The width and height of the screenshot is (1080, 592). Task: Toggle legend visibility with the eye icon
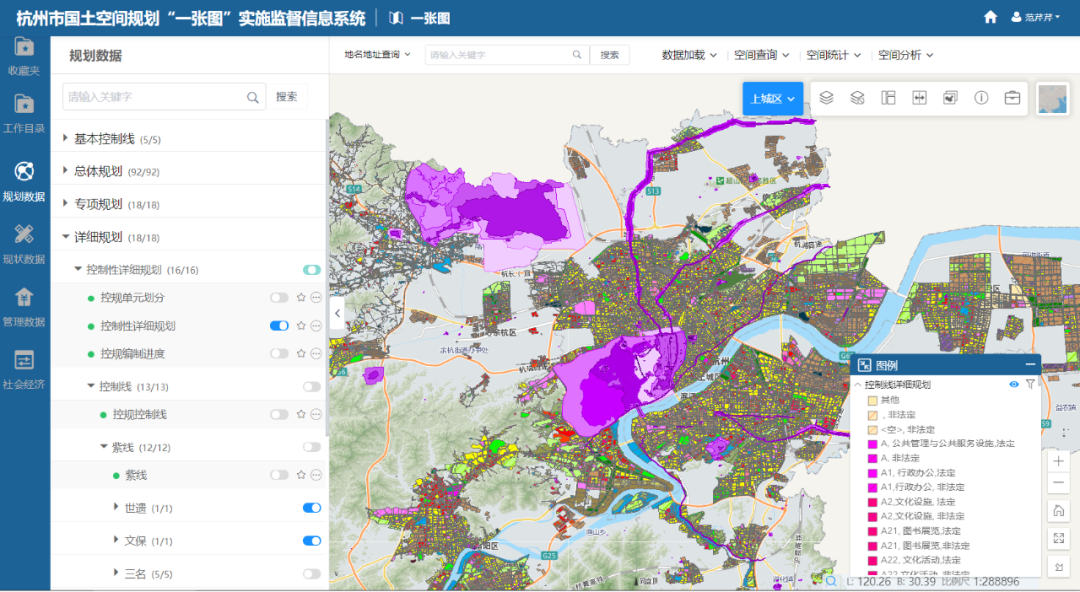pos(1014,384)
